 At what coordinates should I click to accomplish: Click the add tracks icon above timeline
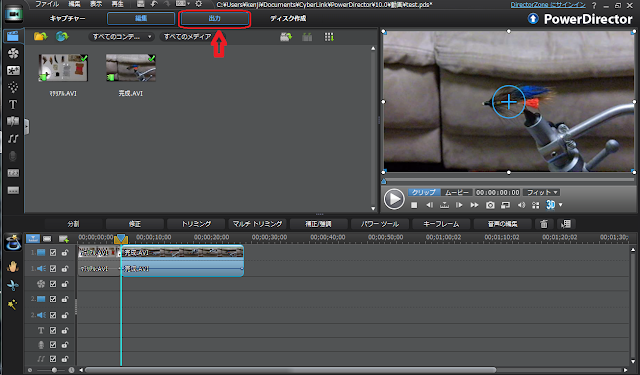[x=64, y=239]
